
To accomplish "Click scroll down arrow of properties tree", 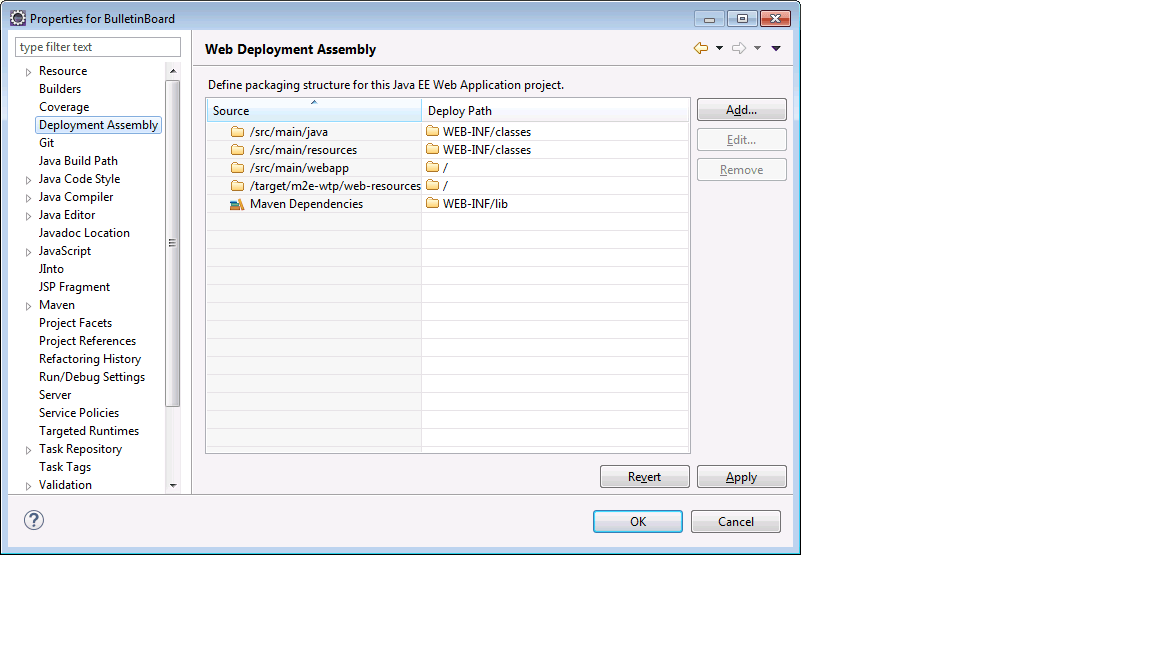I will coord(173,486).
